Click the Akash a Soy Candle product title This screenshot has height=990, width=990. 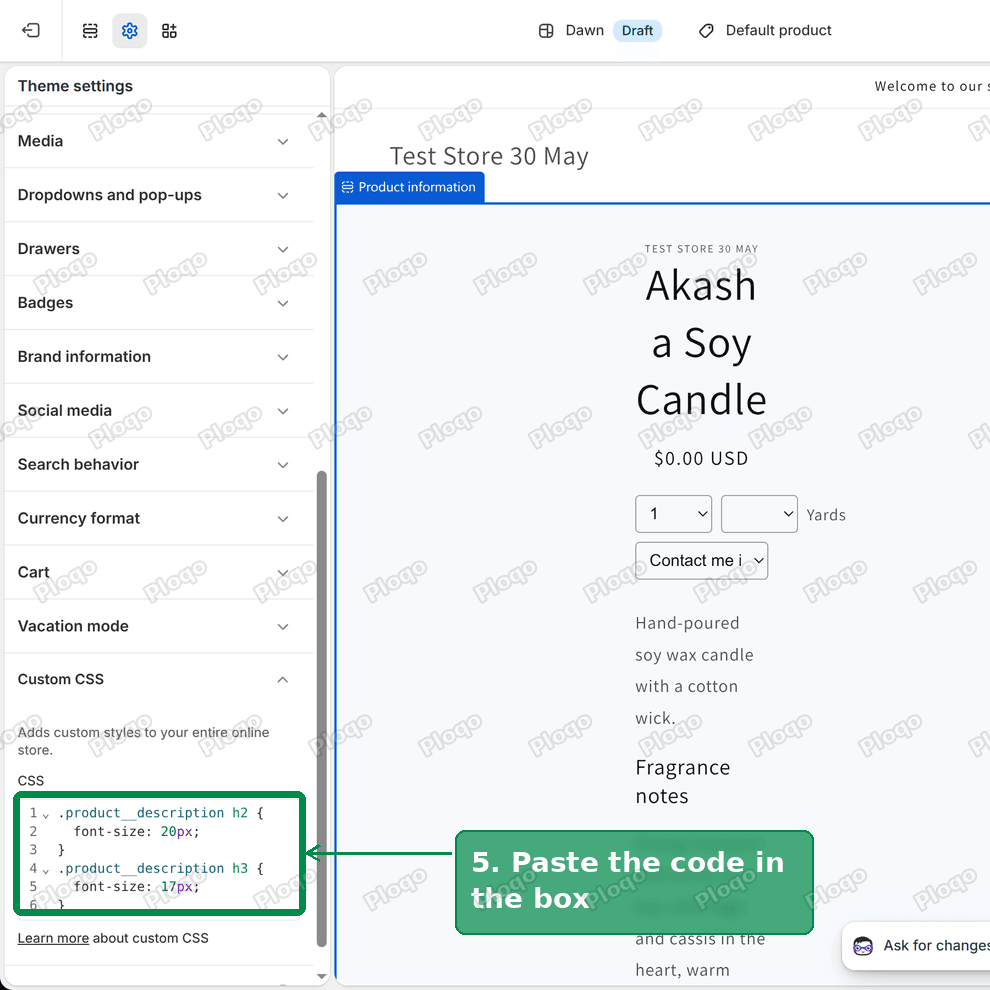pos(701,343)
